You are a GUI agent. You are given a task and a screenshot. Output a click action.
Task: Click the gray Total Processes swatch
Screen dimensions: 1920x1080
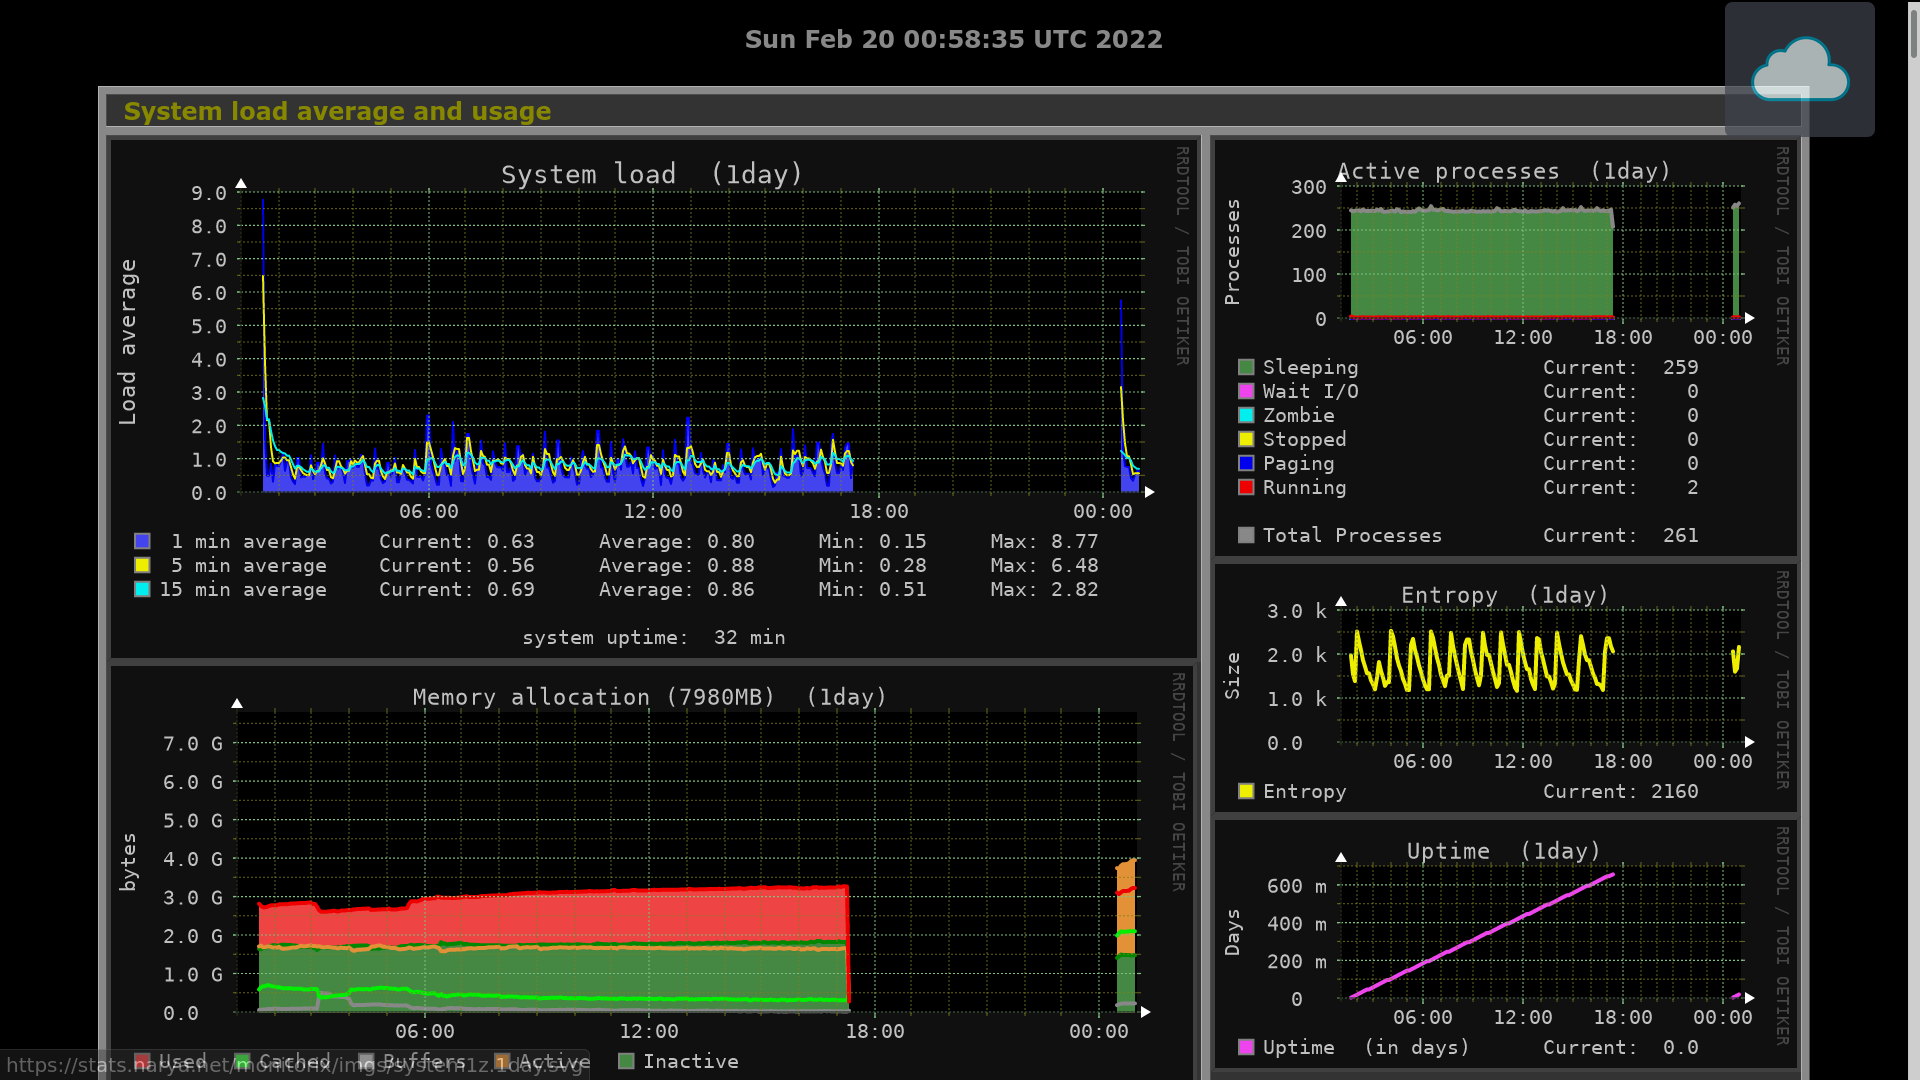[1246, 535]
